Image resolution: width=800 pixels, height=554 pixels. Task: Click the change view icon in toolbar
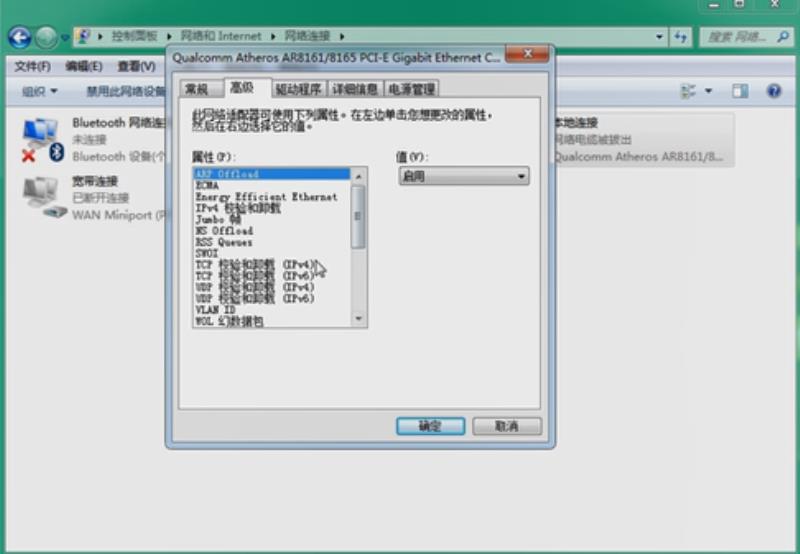click(x=688, y=91)
